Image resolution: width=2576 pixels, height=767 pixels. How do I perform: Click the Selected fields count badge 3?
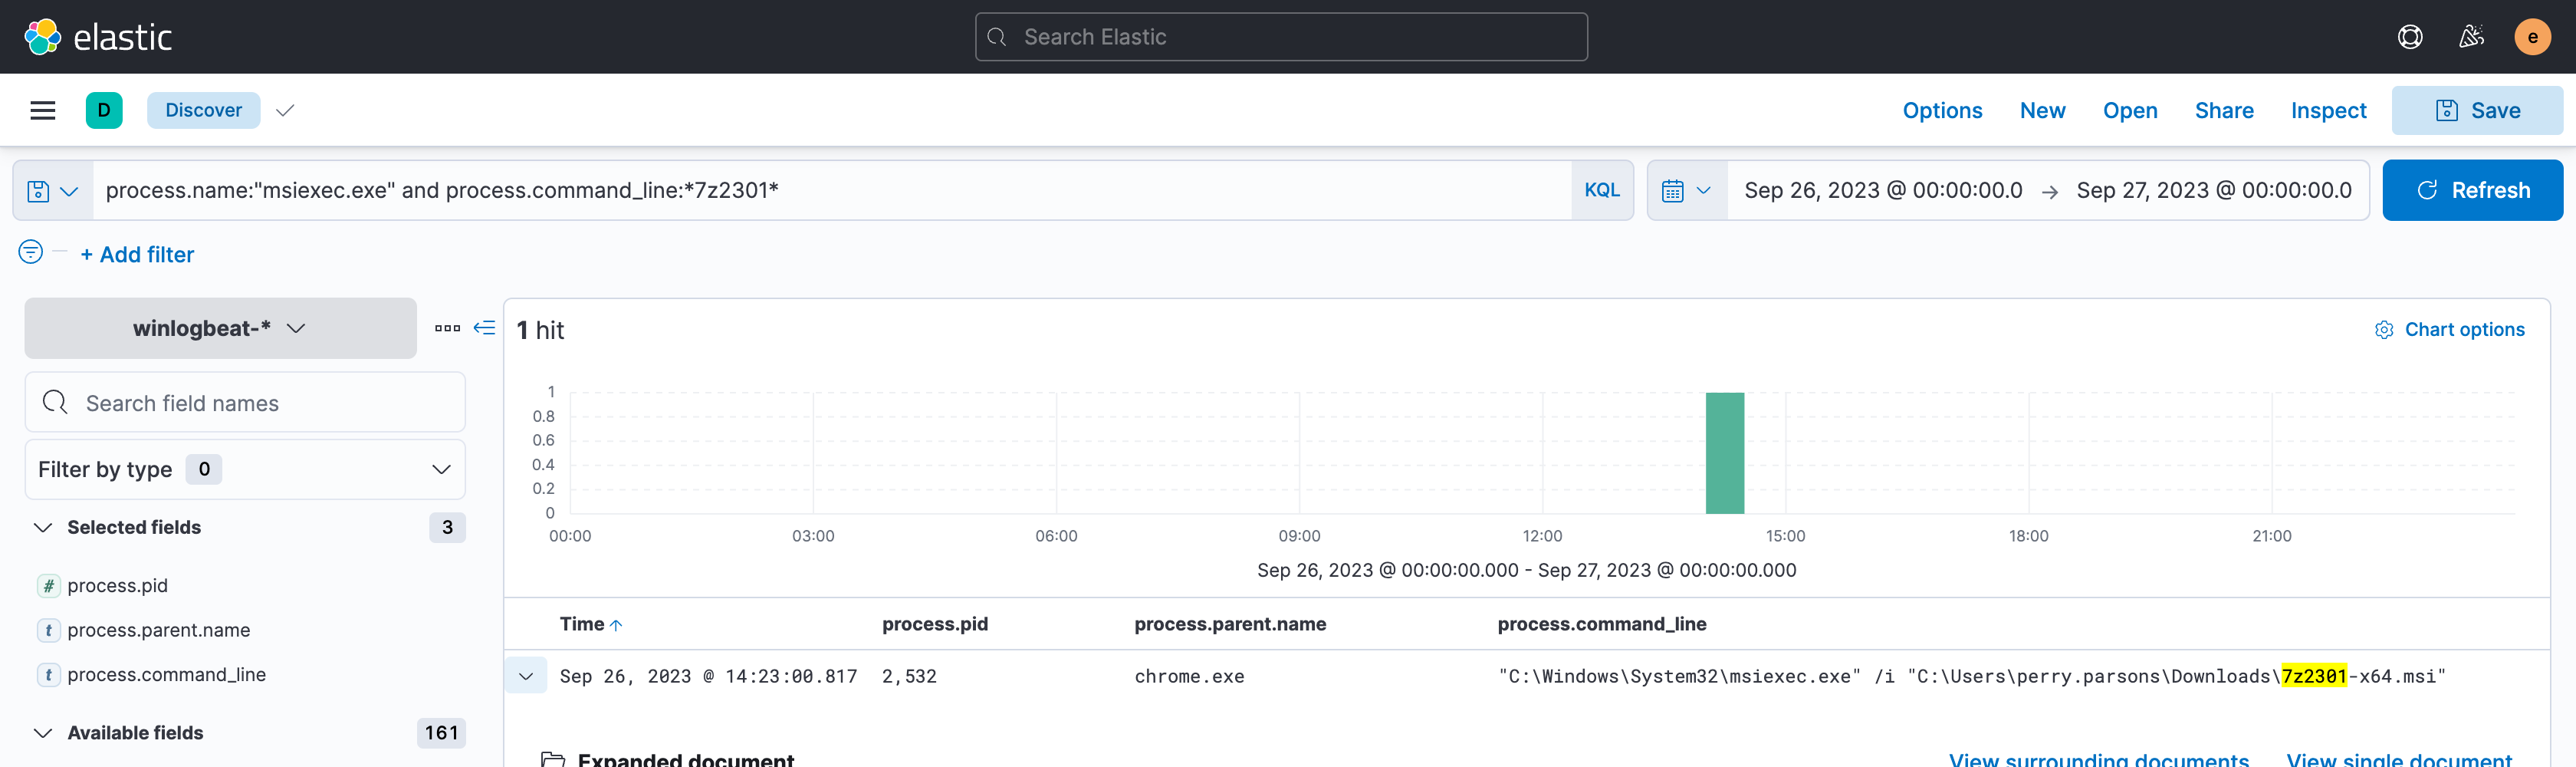(x=447, y=527)
